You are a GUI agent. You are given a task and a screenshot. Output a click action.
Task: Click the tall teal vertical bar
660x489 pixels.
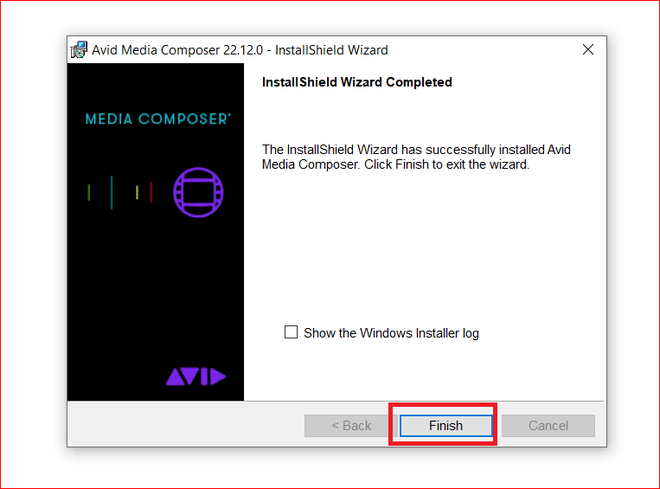(x=112, y=192)
